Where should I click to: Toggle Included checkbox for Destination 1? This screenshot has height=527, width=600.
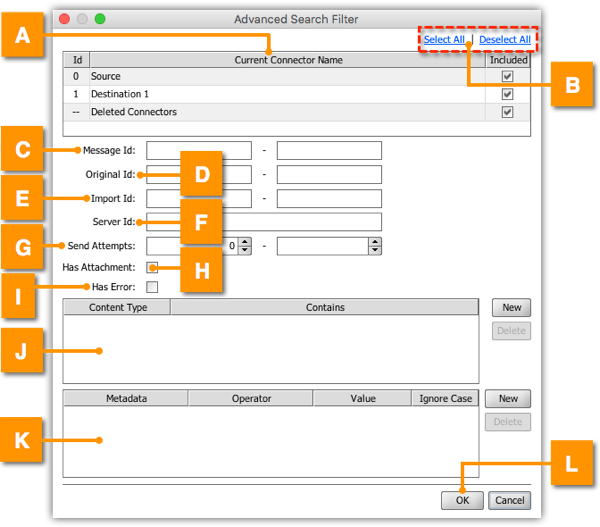coord(507,95)
